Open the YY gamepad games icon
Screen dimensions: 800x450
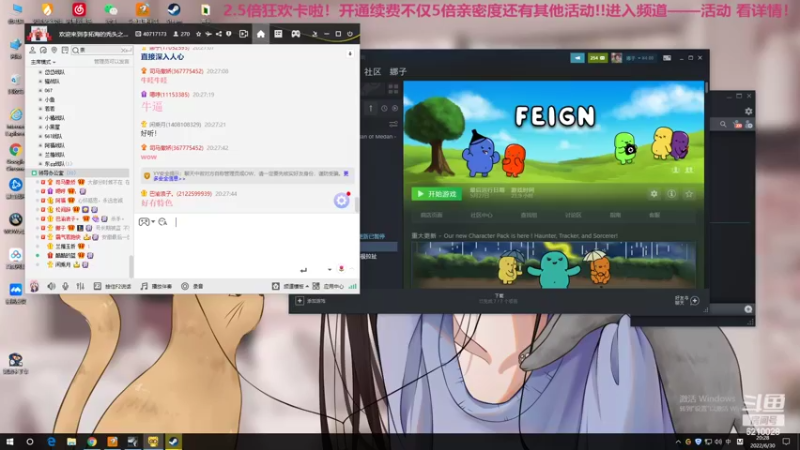coord(295,34)
